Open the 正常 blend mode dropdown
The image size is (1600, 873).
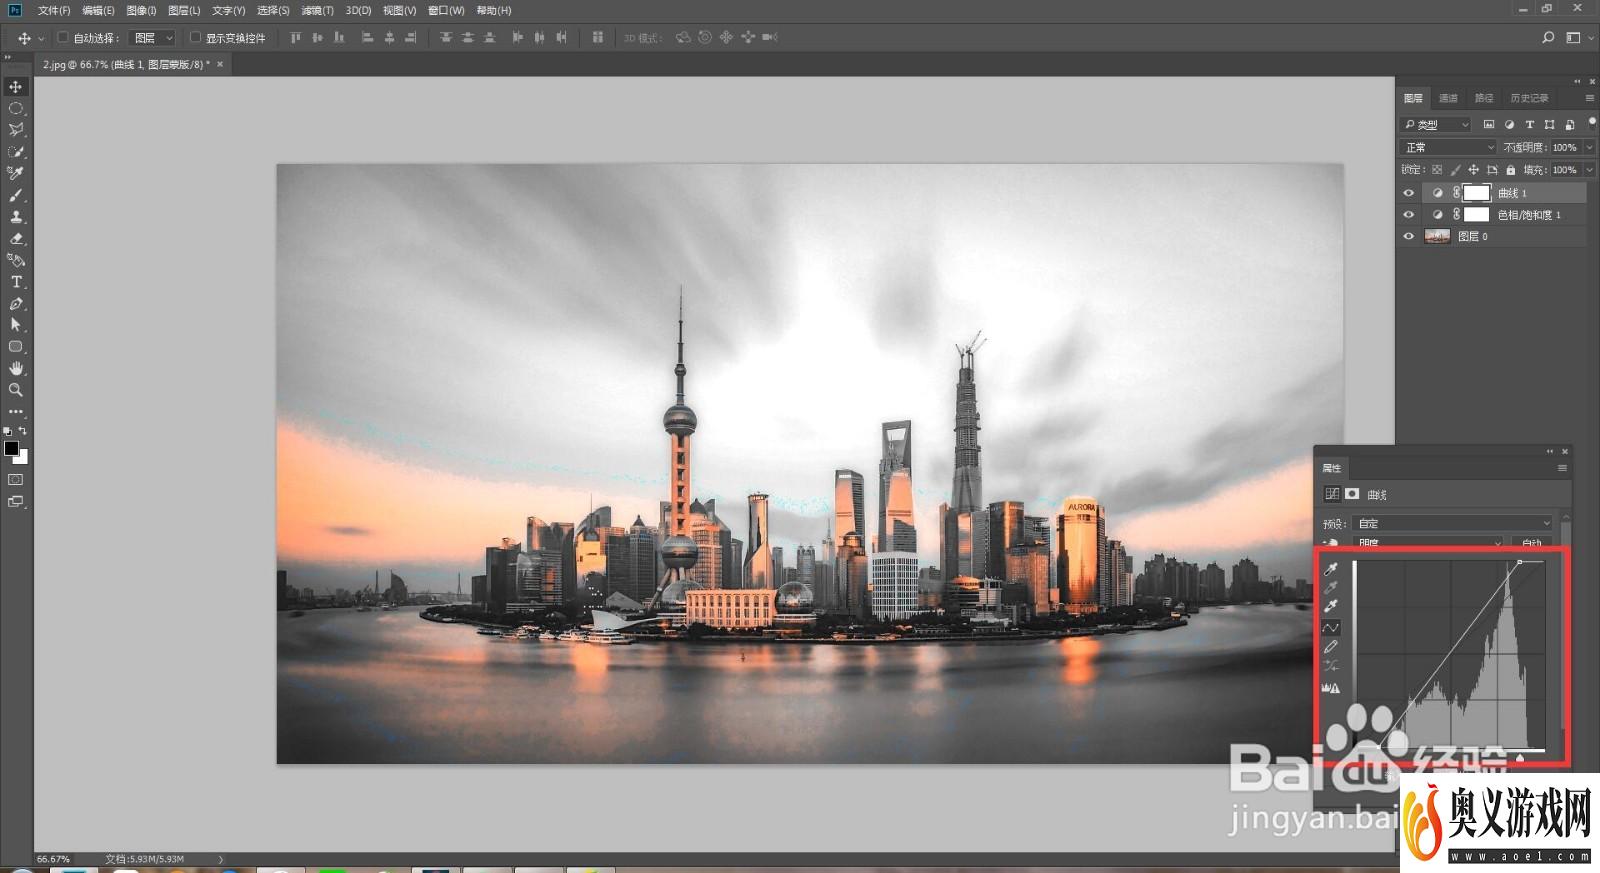click(1448, 147)
